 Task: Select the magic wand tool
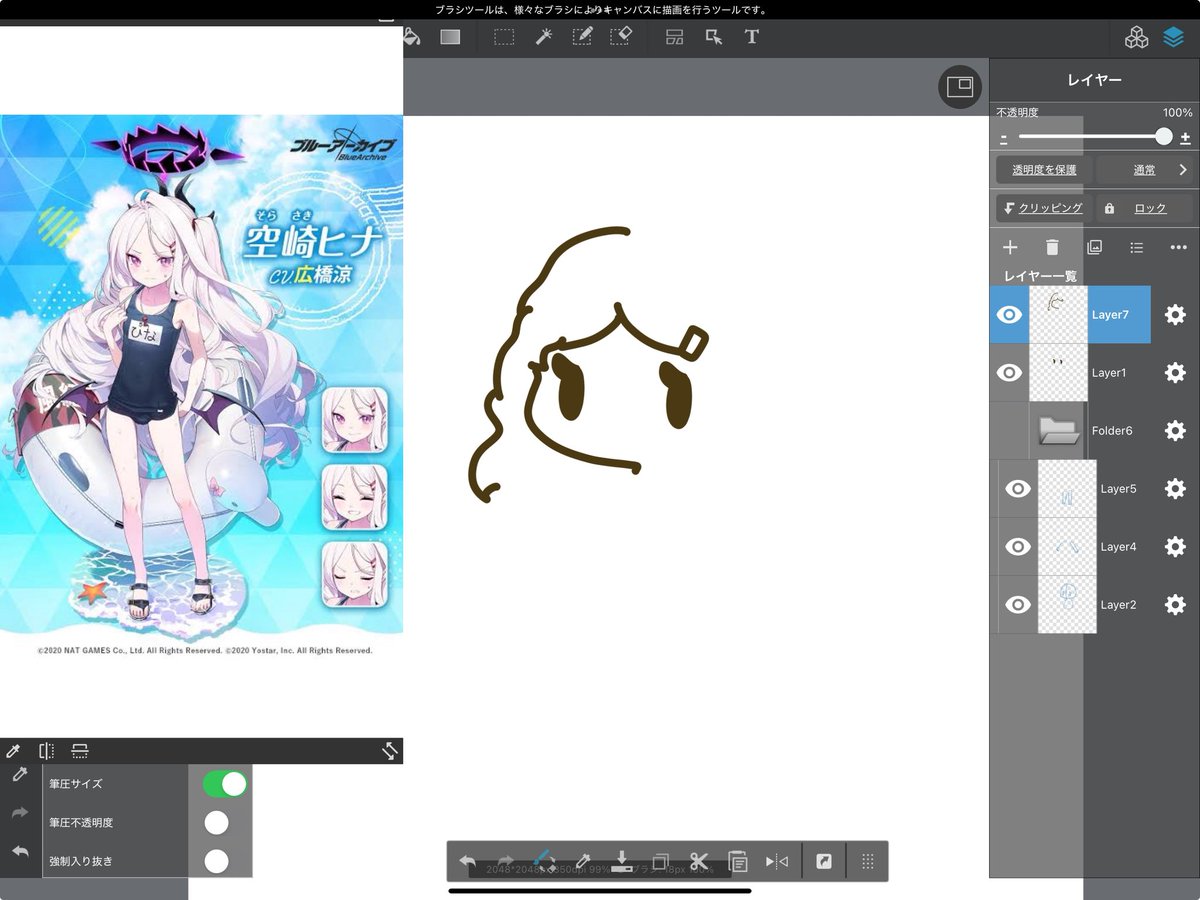543,37
